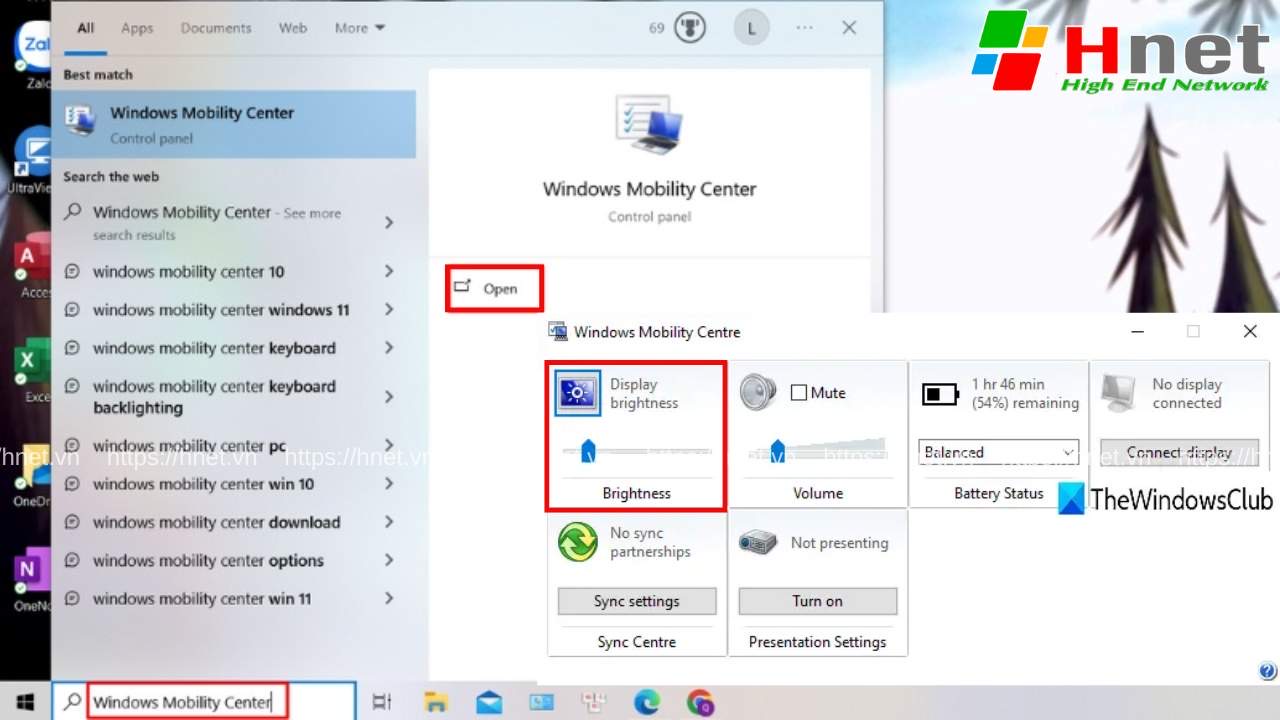
Task: Click 'Not presenting' status text
Action: pyautogui.click(x=839, y=543)
